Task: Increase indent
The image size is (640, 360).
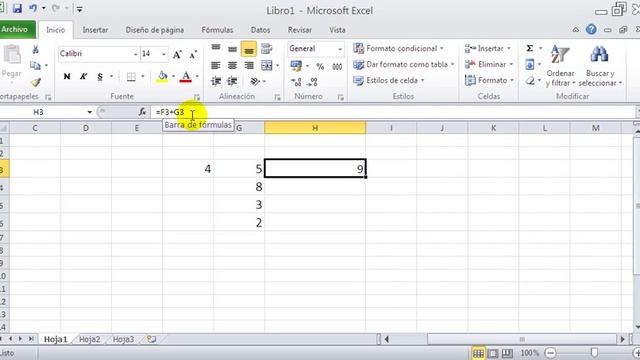Action: [x=232, y=81]
